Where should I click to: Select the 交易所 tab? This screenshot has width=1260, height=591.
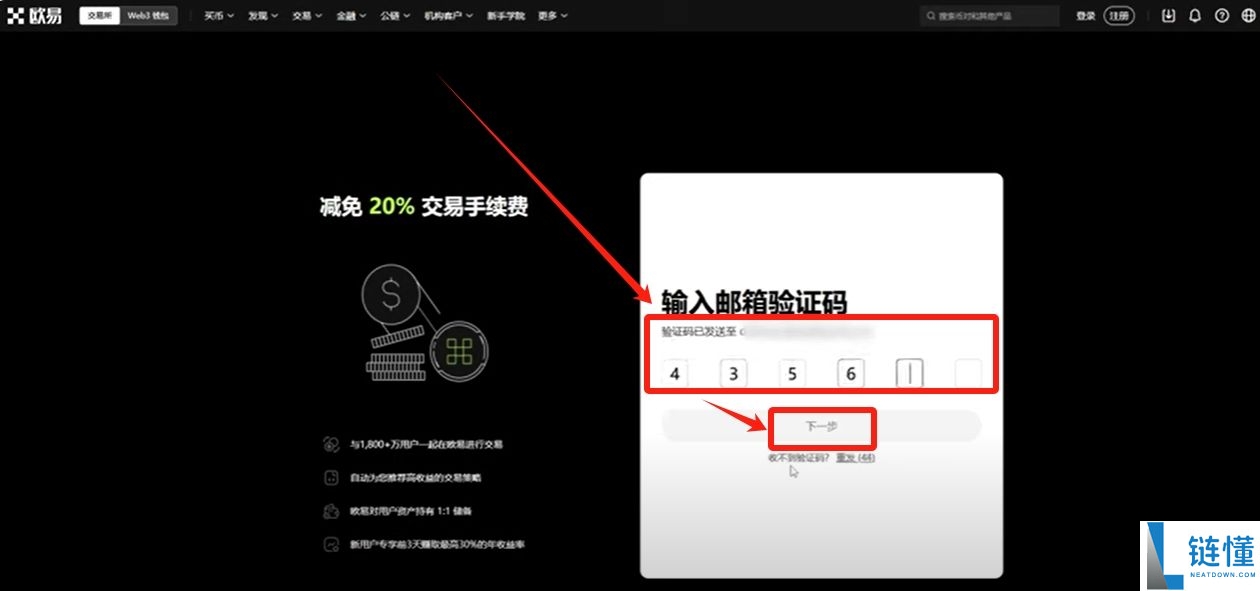click(x=100, y=16)
